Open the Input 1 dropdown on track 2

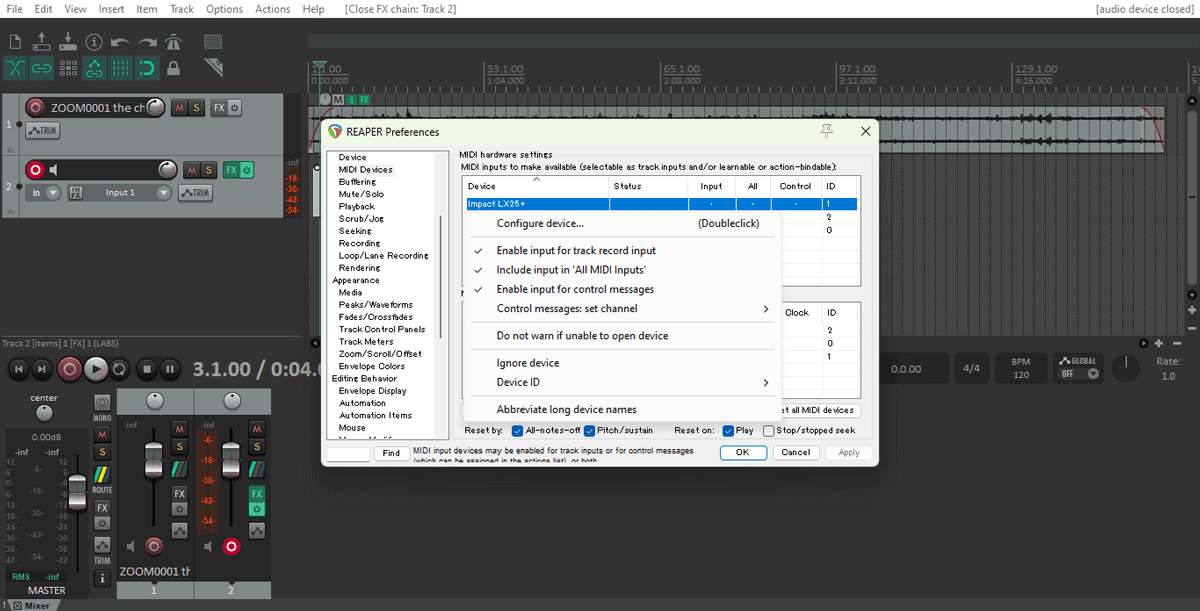point(163,192)
